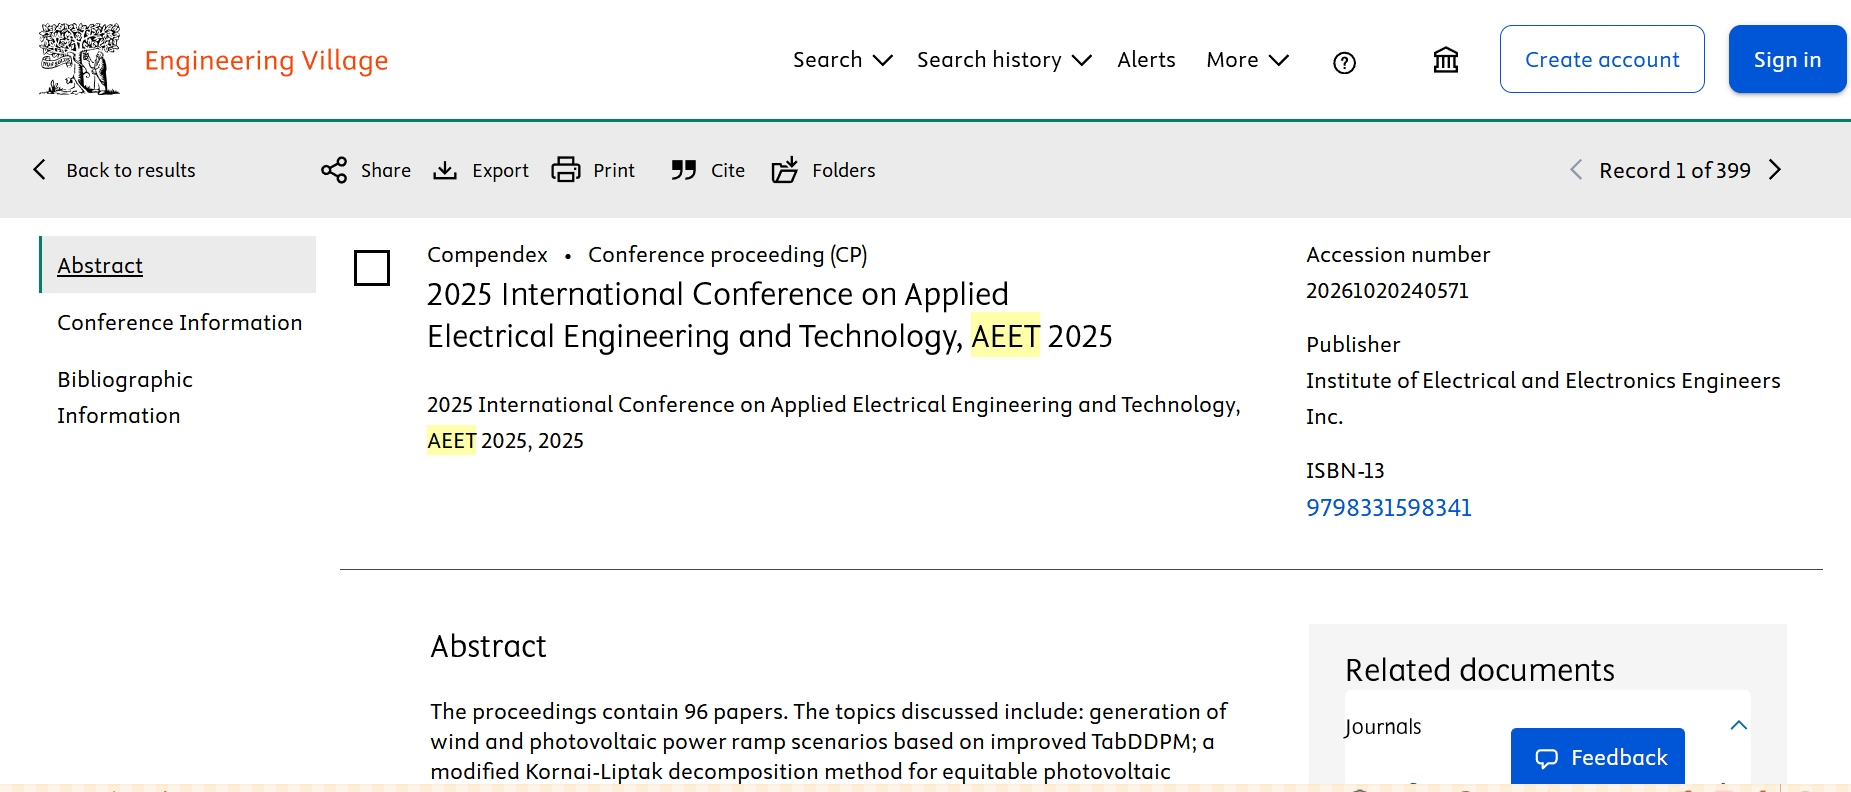Click the Export download icon
1851x792 pixels.
click(x=445, y=170)
